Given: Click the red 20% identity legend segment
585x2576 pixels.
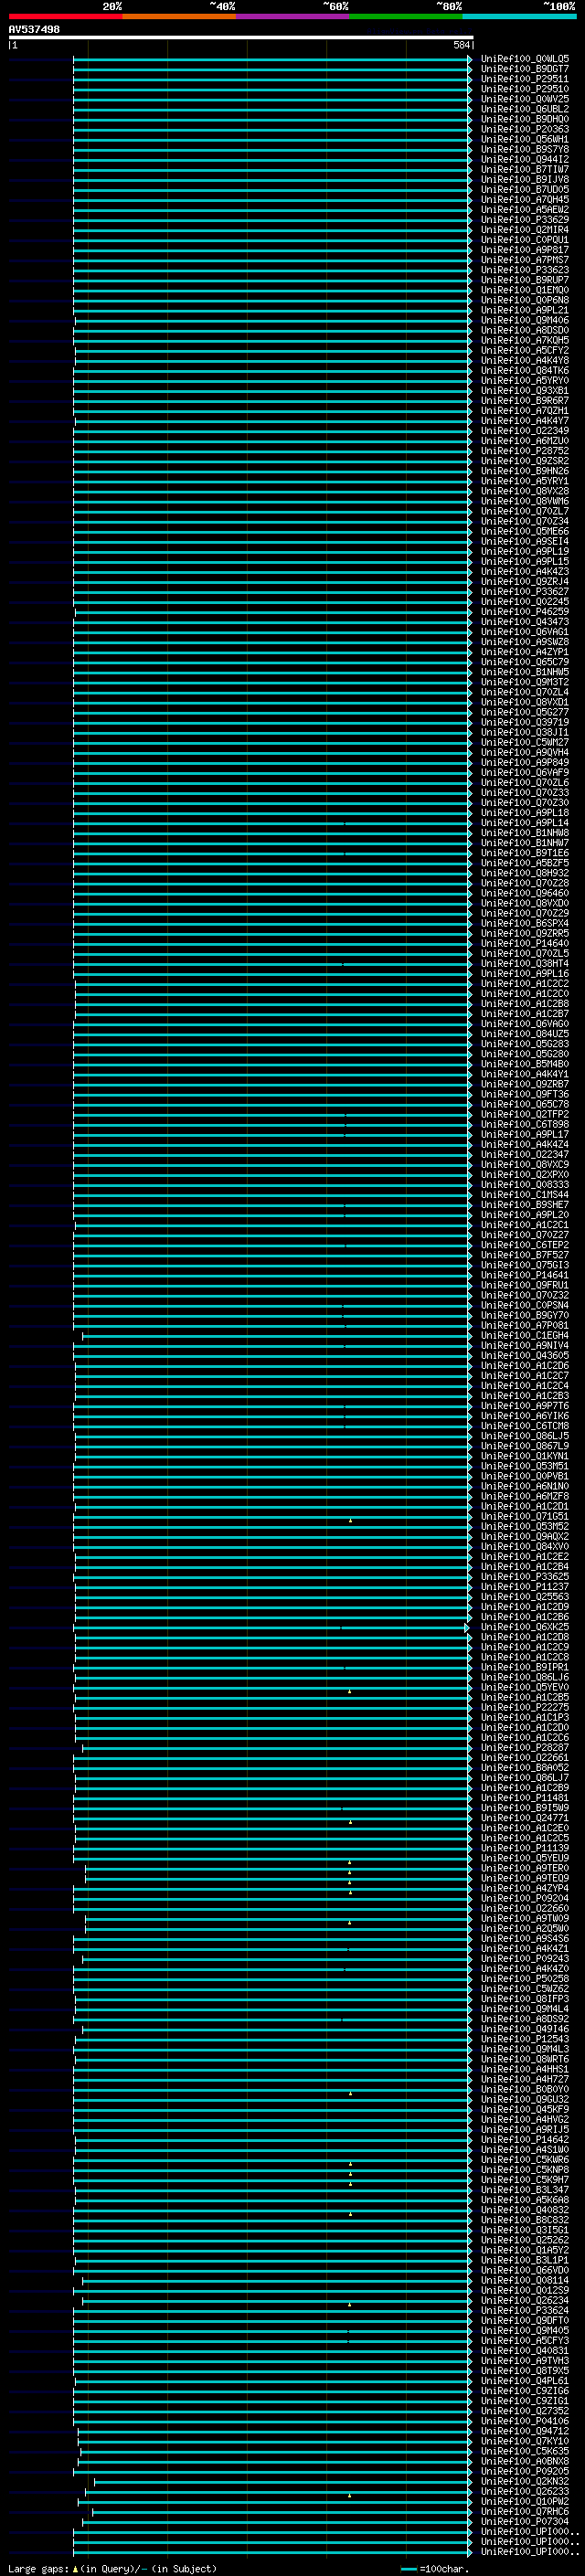Looking at the screenshot, I should tap(65, 16).
